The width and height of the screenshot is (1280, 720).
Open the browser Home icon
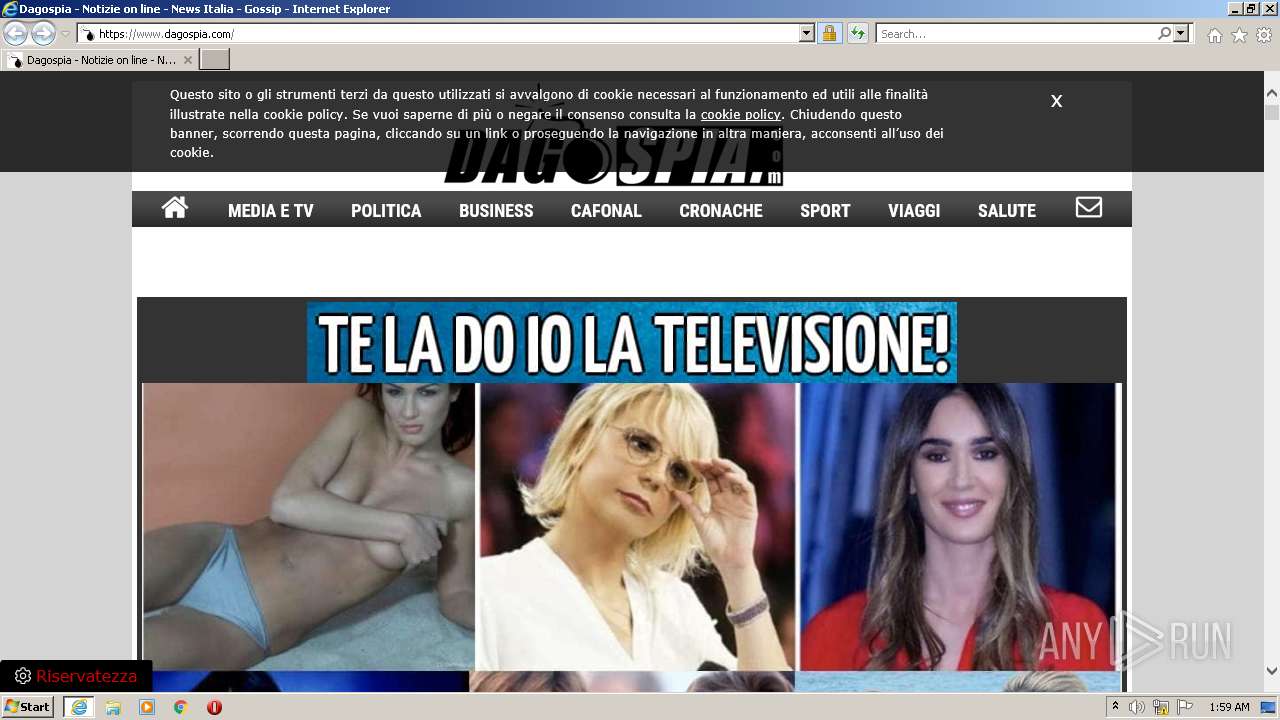pos(1214,35)
